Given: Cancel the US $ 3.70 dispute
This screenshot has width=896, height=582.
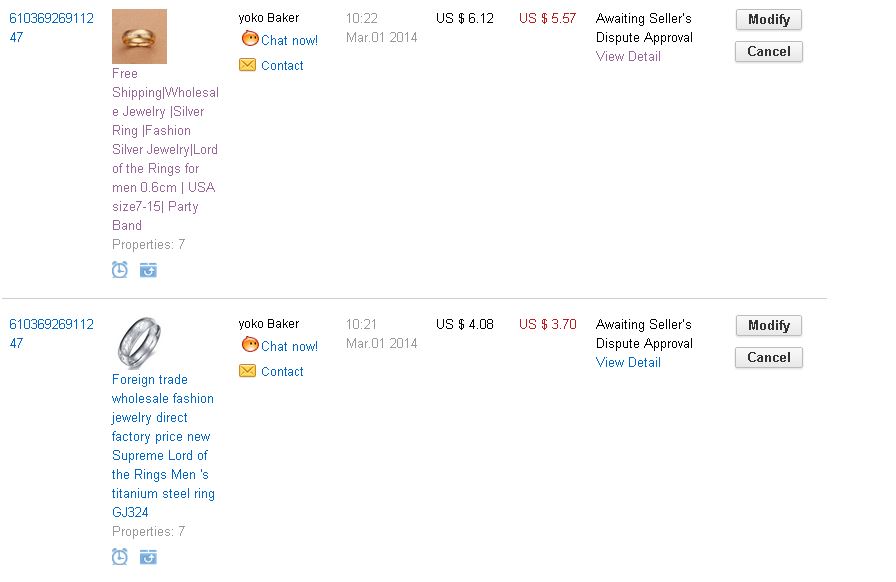Looking at the screenshot, I should [x=769, y=357].
